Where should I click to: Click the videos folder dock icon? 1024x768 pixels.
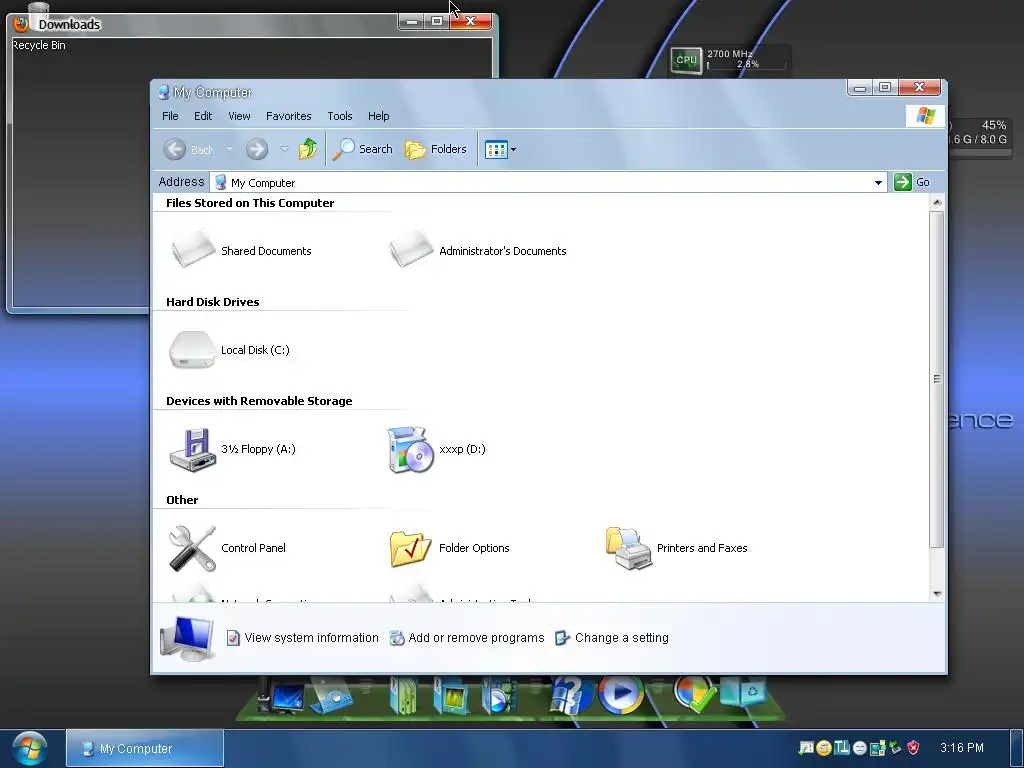[498, 696]
